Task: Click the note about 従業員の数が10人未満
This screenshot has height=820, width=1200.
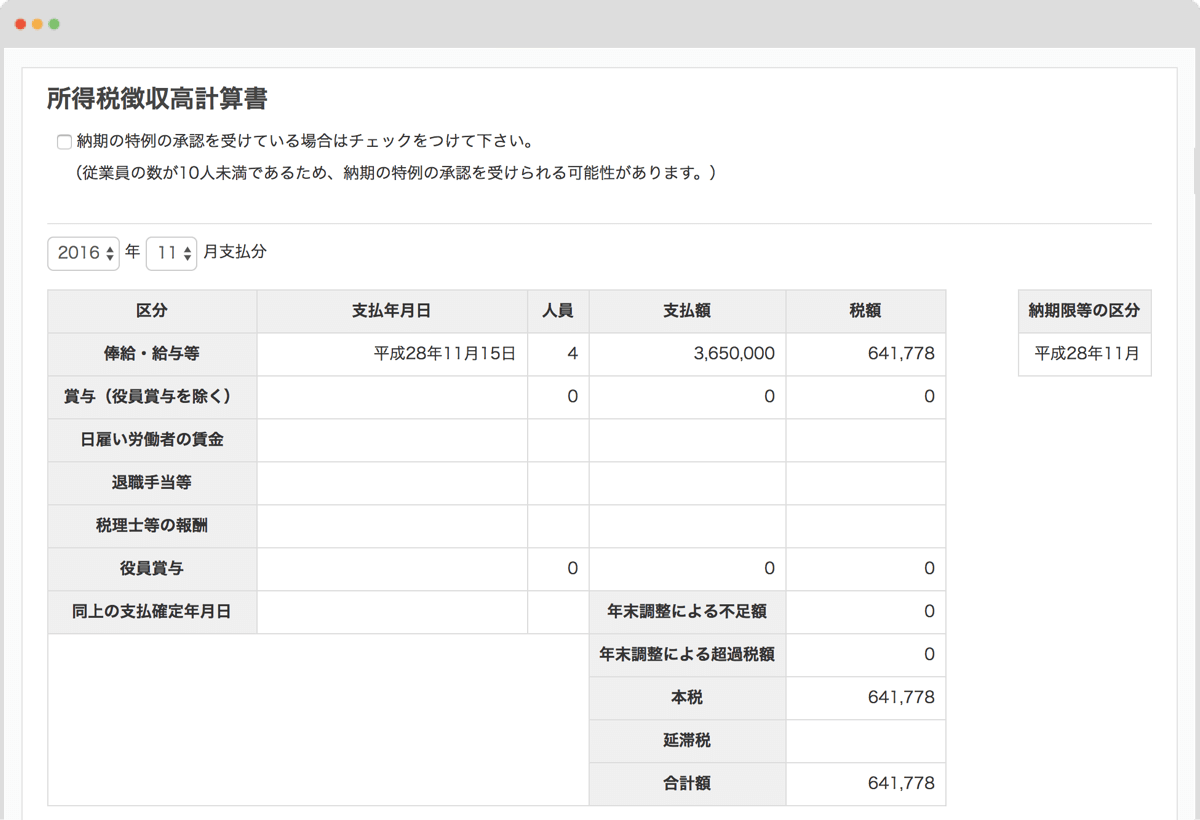Action: pyautogui.click(x=395, y=173)
